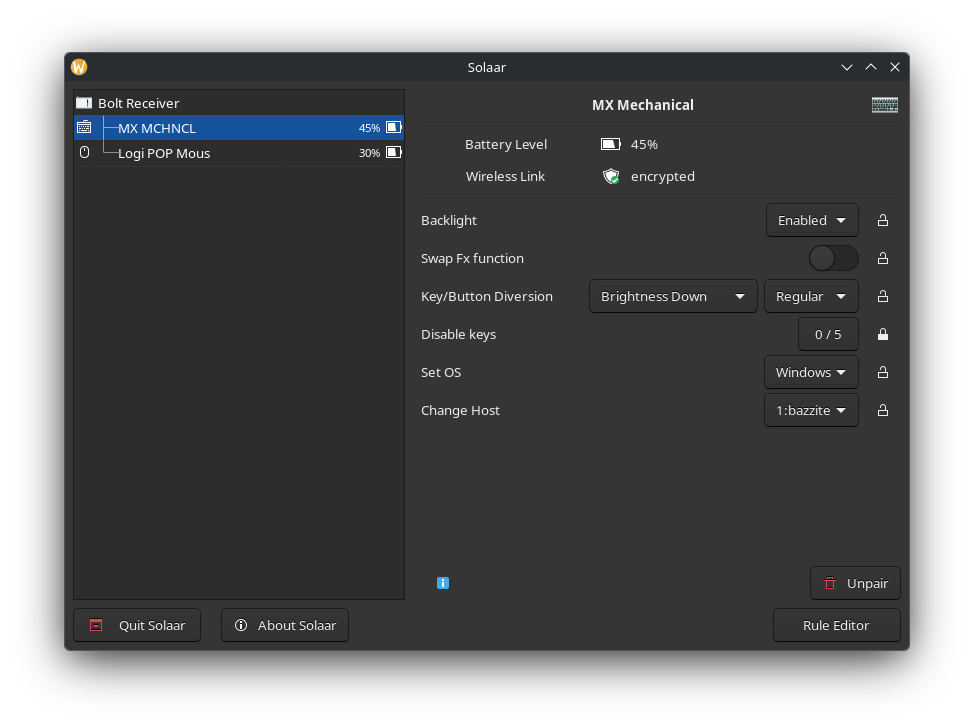Toggle the Swap Fx function switch

[x=833, y=258]
